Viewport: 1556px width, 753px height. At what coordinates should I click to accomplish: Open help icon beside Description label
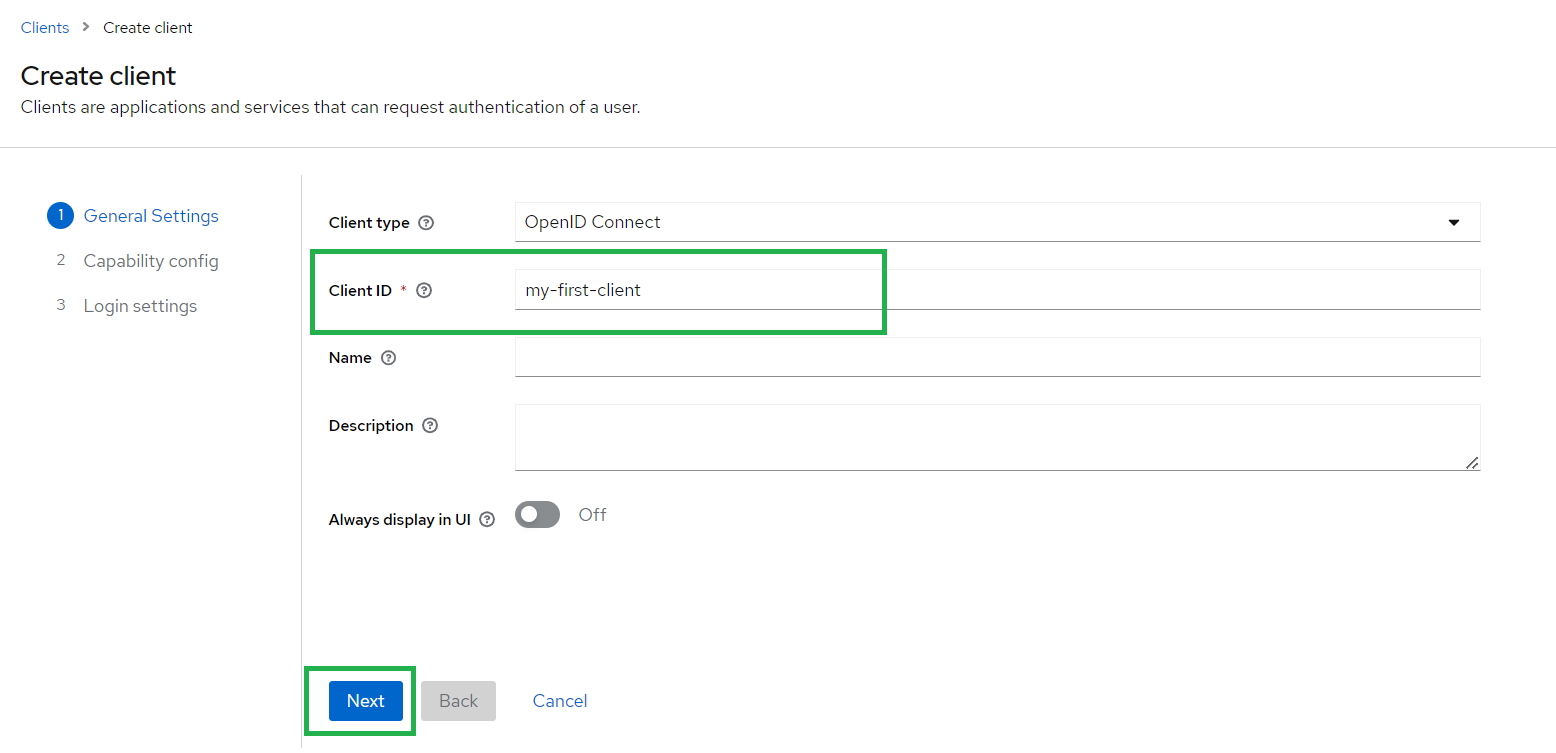430,426
